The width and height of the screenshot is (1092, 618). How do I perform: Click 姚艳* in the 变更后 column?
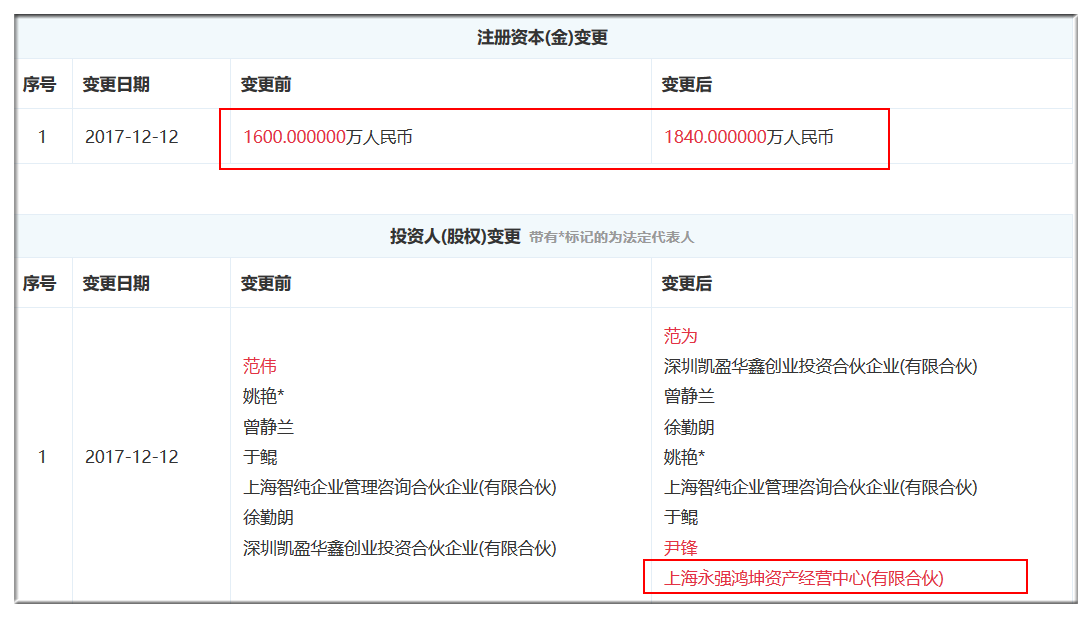[x=685, y=457]
